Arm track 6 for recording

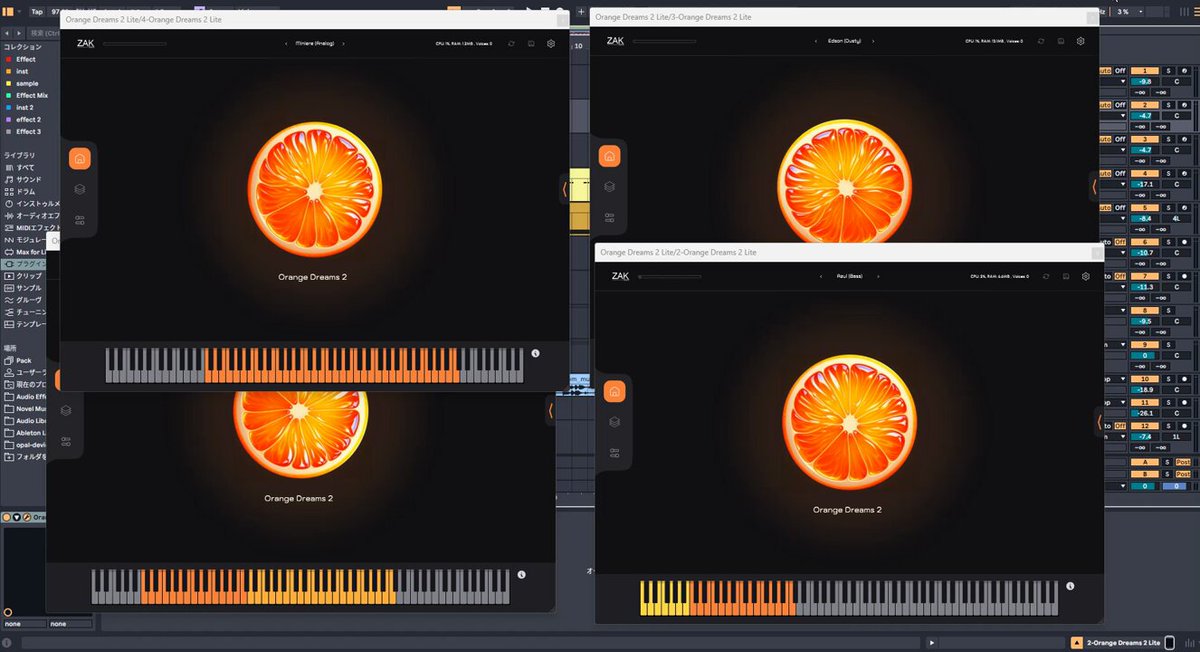pyautogui.click(x=1184, y=241)
